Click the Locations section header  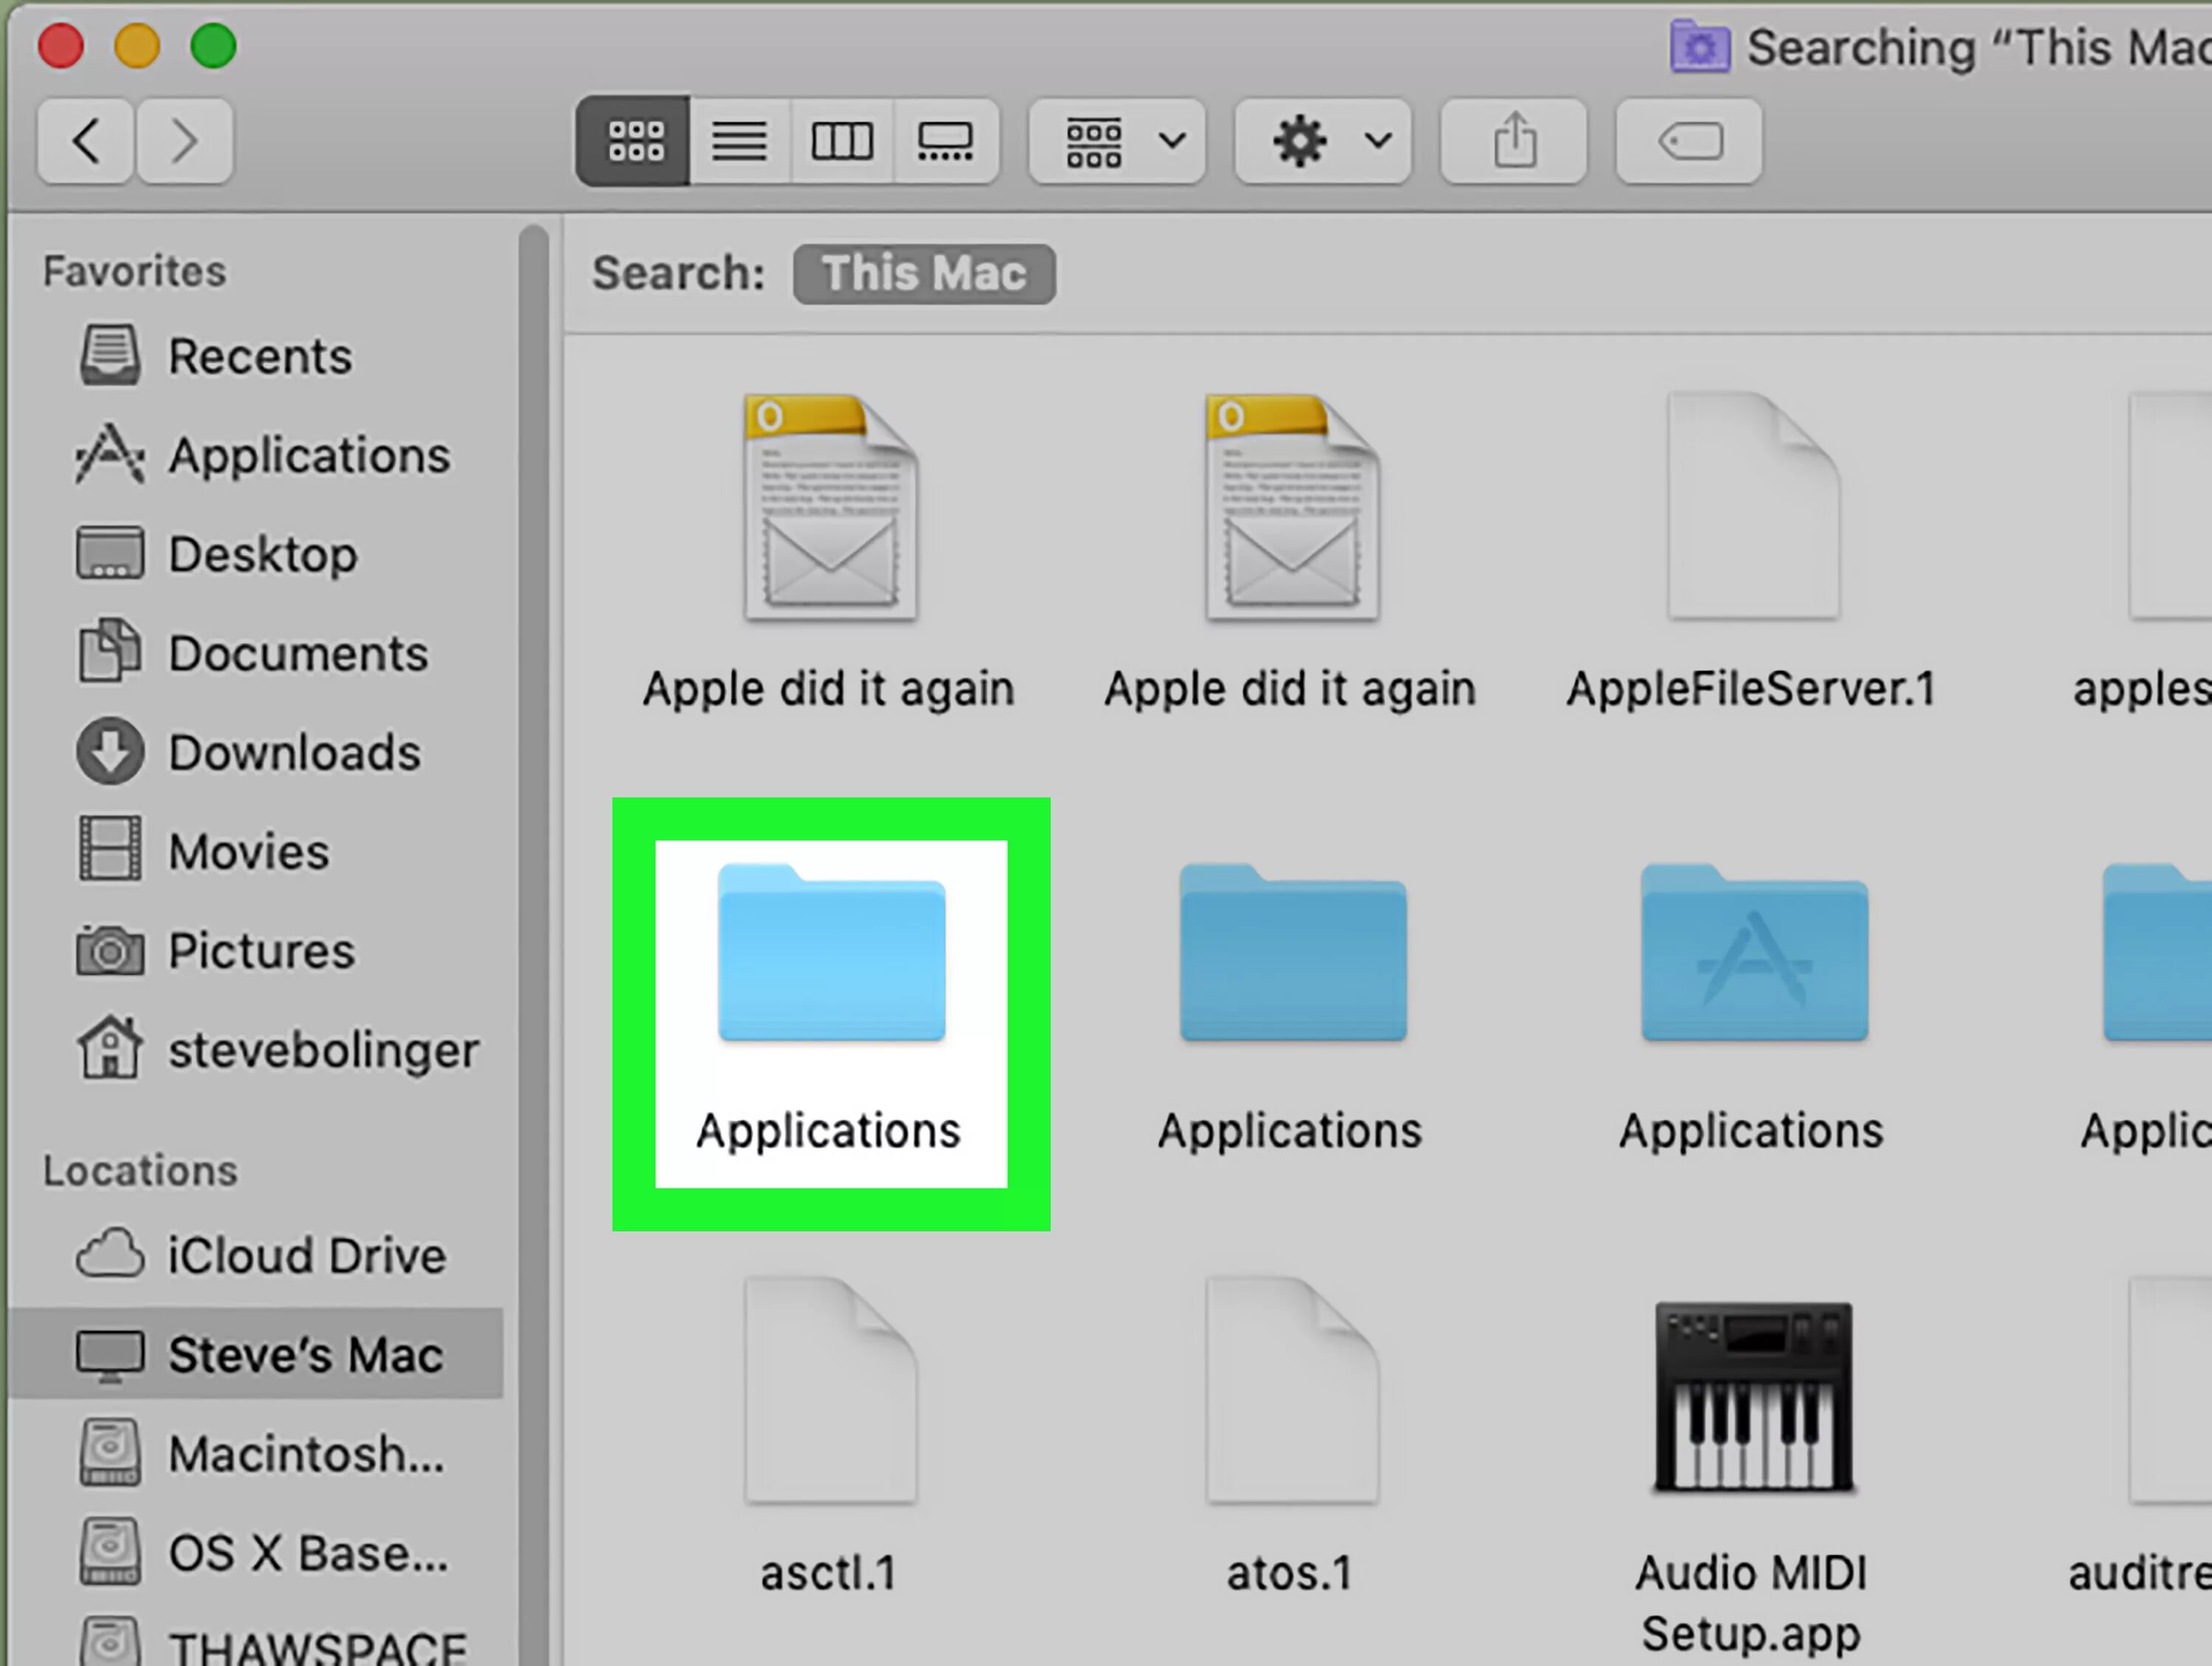pos(140,1171)
